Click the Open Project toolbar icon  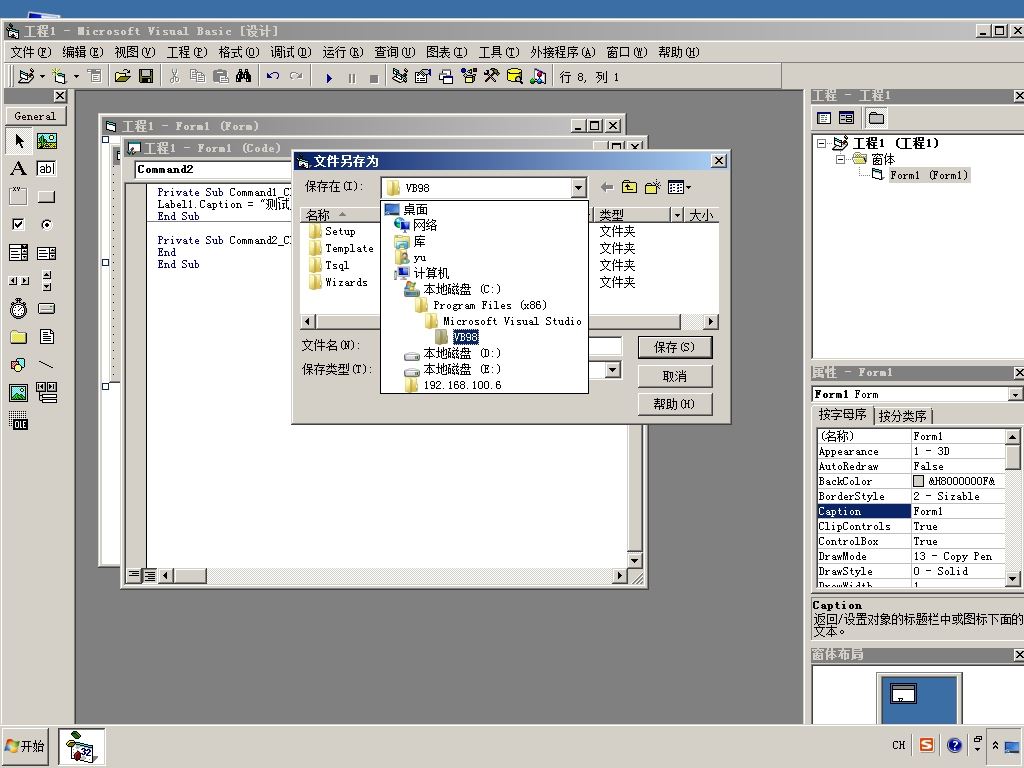(x=122, y=77)
